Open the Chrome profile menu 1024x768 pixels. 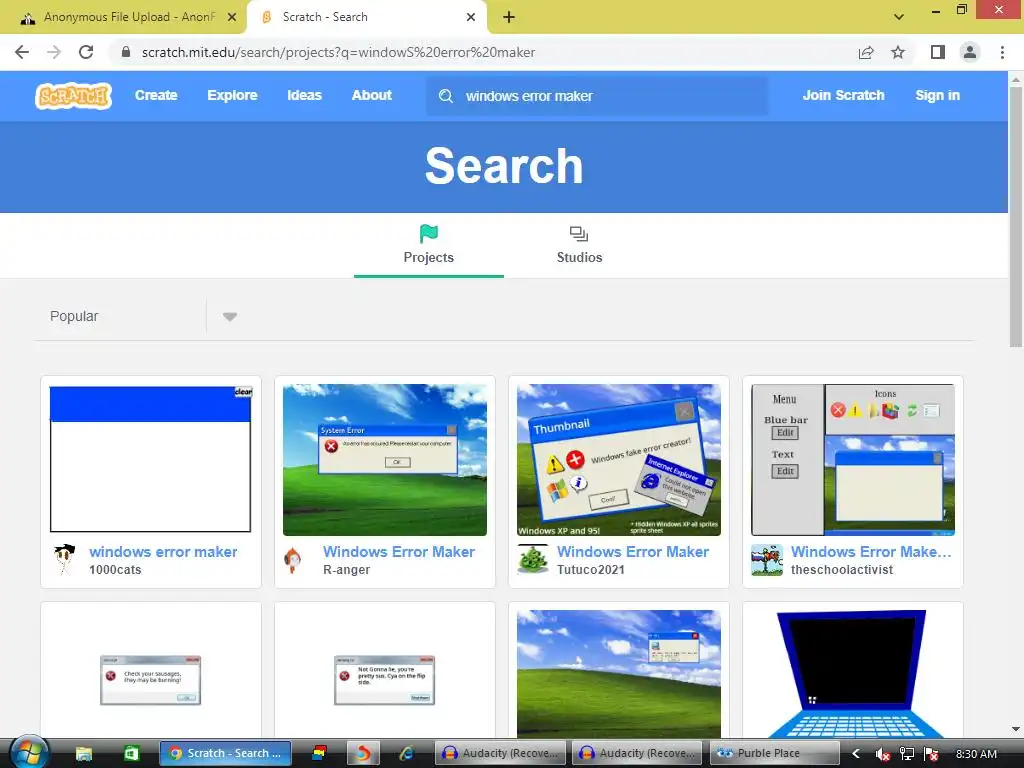(x=970, y=52)
